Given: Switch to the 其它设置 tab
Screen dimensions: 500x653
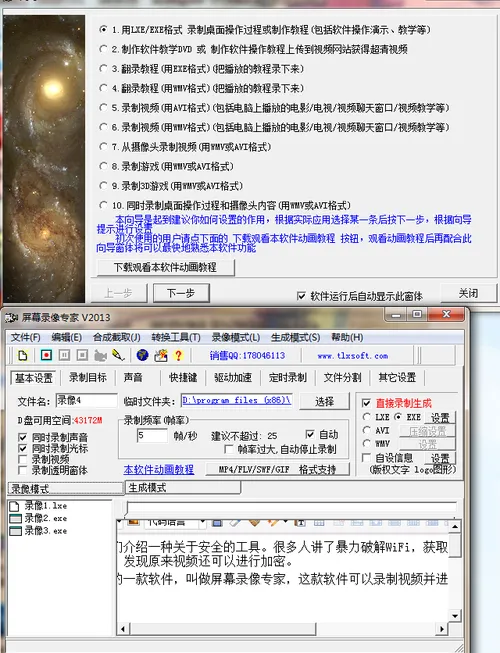Looking at the screenshot, I should pyautogui.click(x=397, y=377).
